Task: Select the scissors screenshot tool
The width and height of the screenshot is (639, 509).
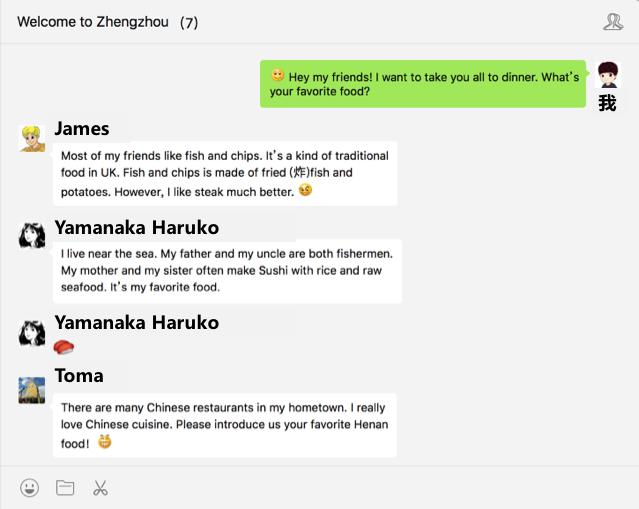Action: tap(100, 488)
